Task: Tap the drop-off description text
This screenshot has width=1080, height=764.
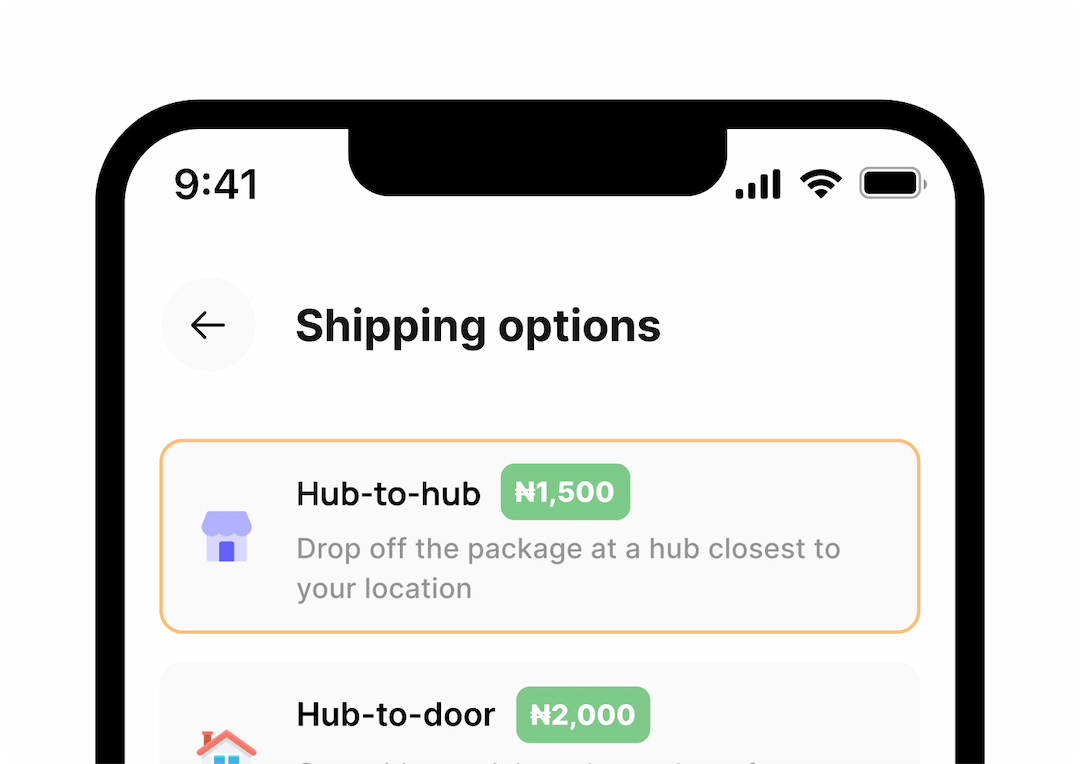Action: 568,567
